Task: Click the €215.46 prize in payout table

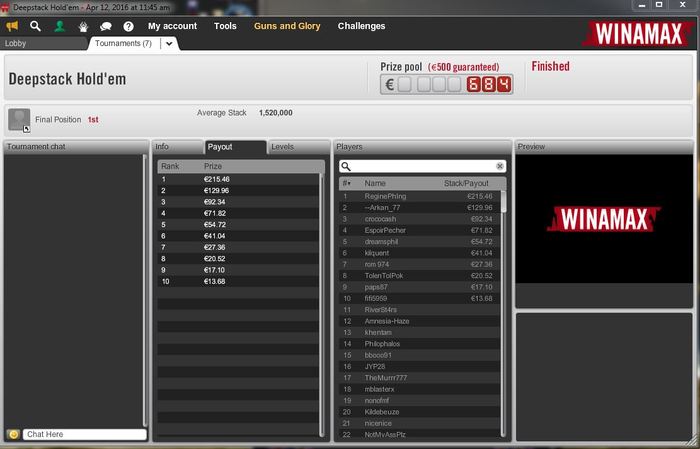Action: click(217, 179)
